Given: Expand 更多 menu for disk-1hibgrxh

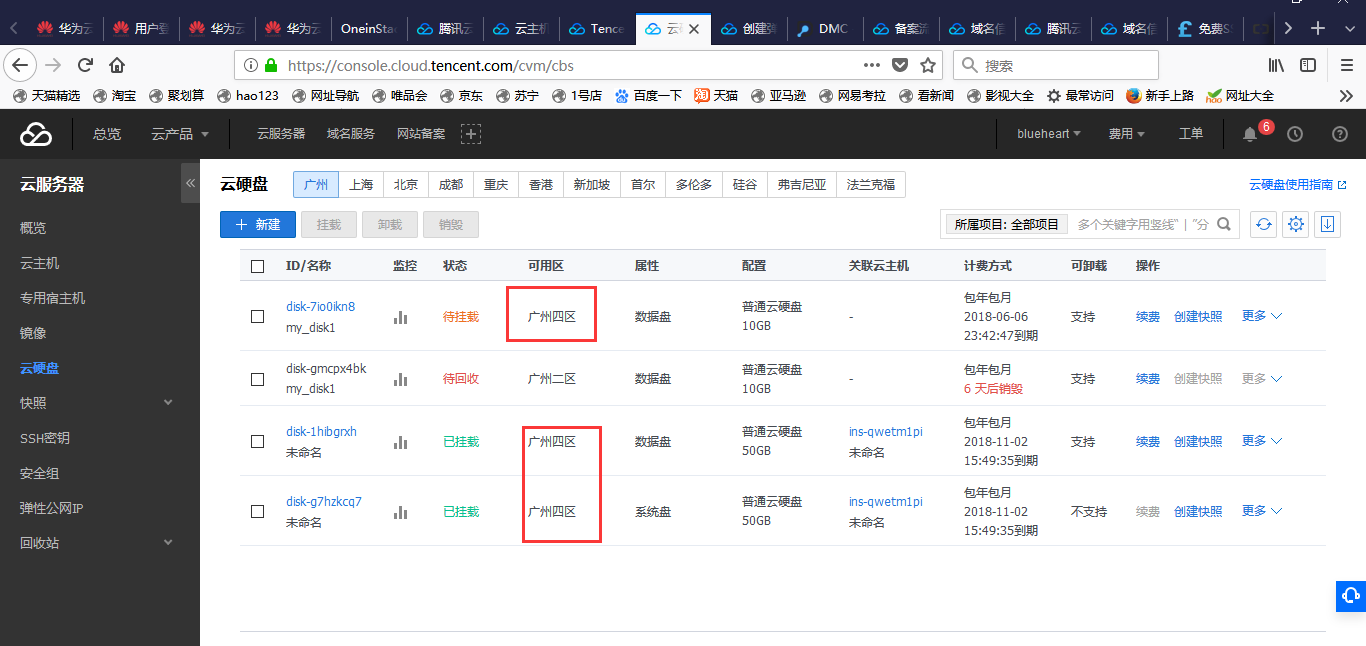Looking at the screenshot, I should [1261, 441].
